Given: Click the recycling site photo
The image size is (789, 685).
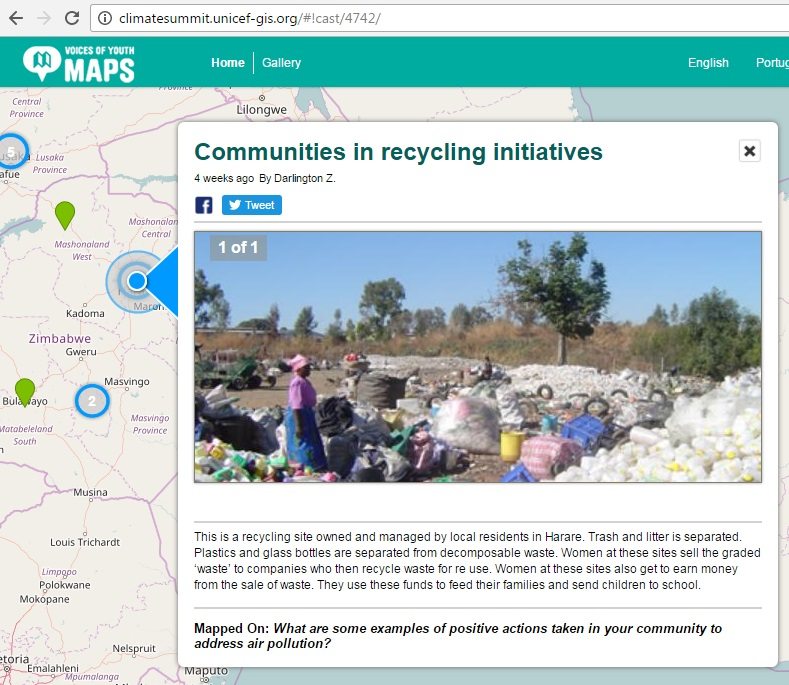Looking at the screenshot, I should click(x=477, y=357).
